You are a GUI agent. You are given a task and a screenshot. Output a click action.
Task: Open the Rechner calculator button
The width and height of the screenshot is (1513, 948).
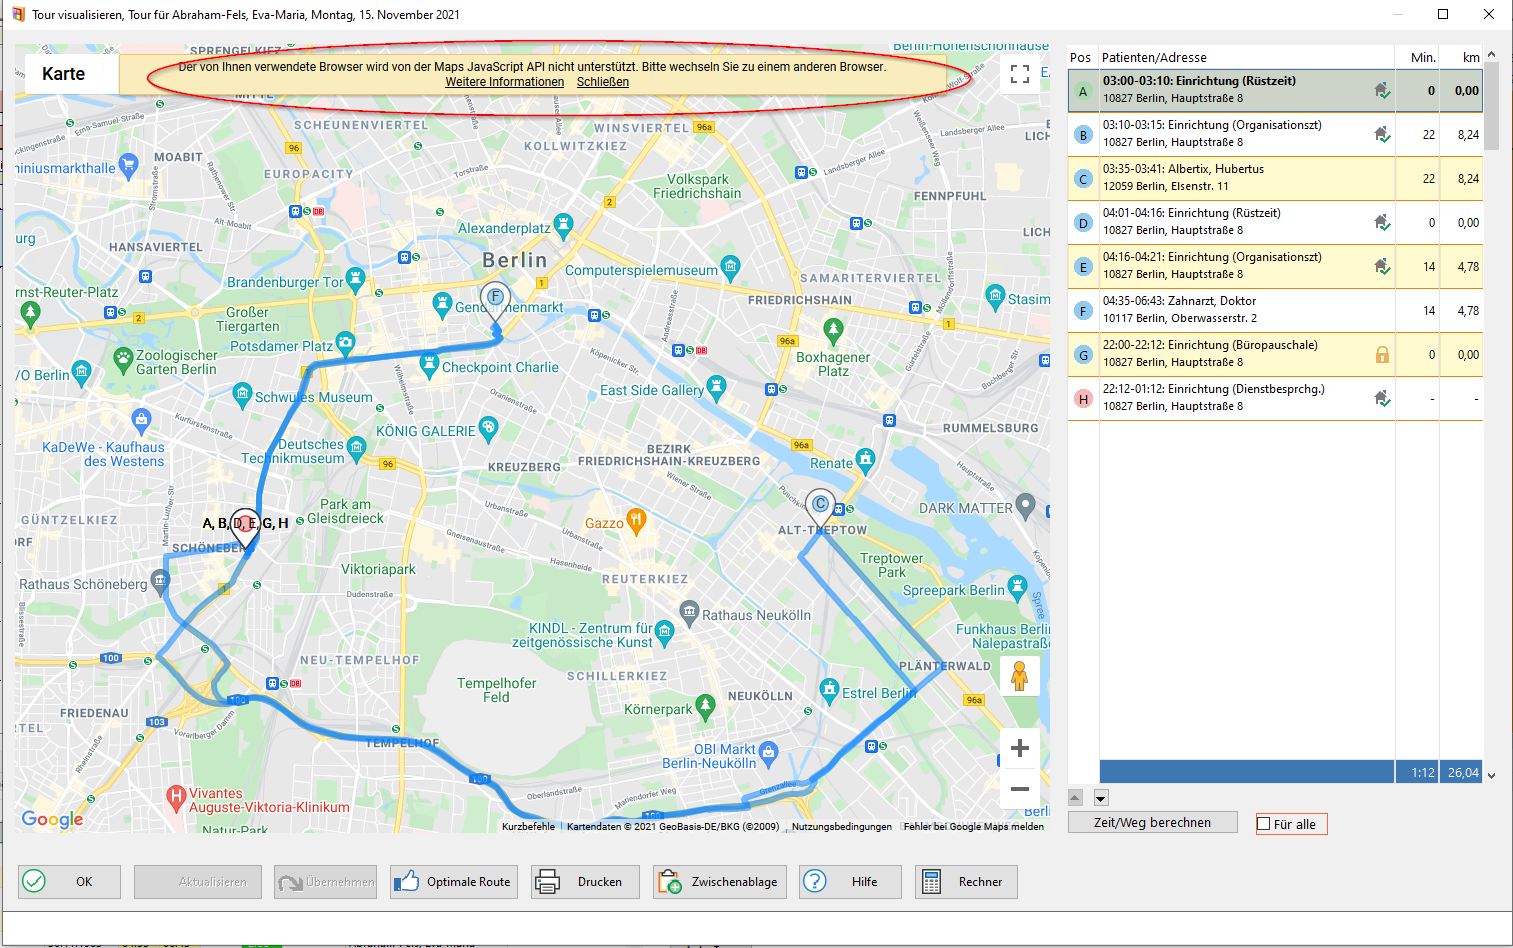click(966, 882)
